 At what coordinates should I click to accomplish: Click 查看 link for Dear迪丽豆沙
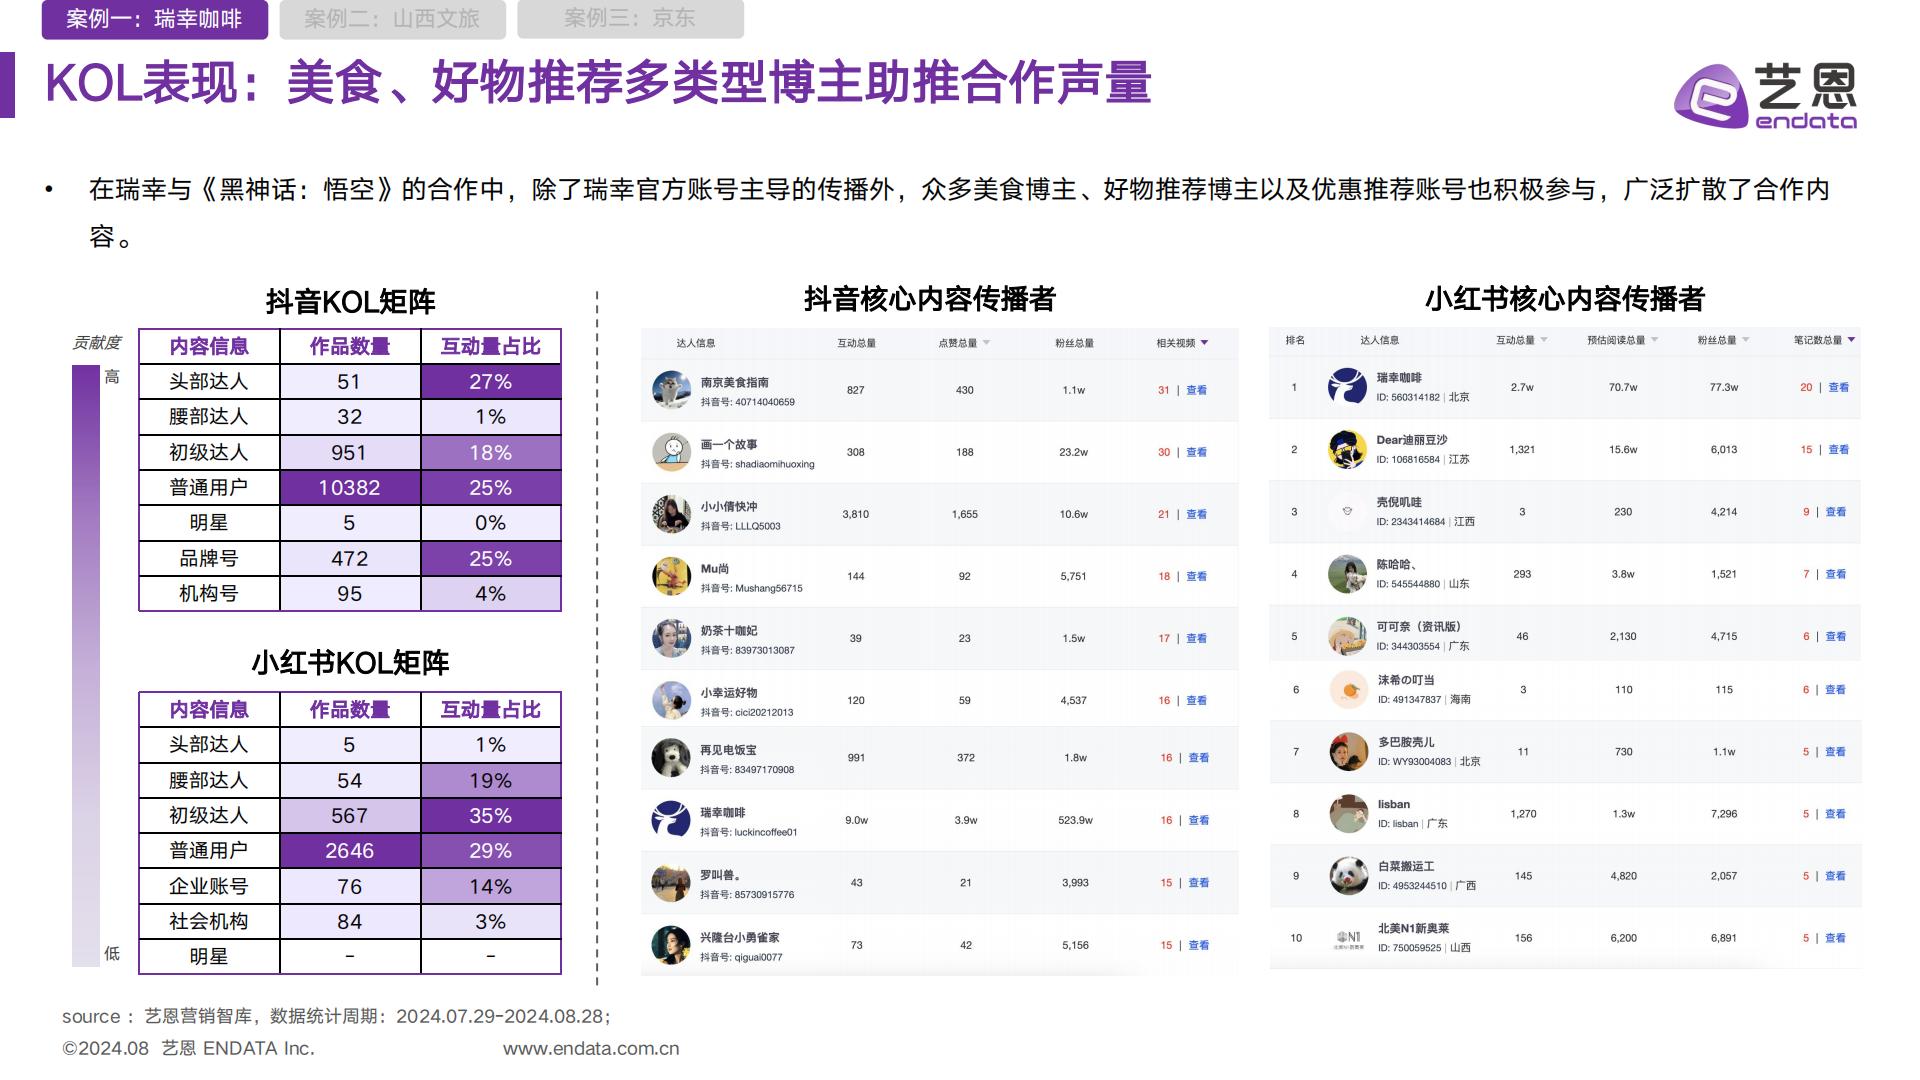[x=1838, y=449]
